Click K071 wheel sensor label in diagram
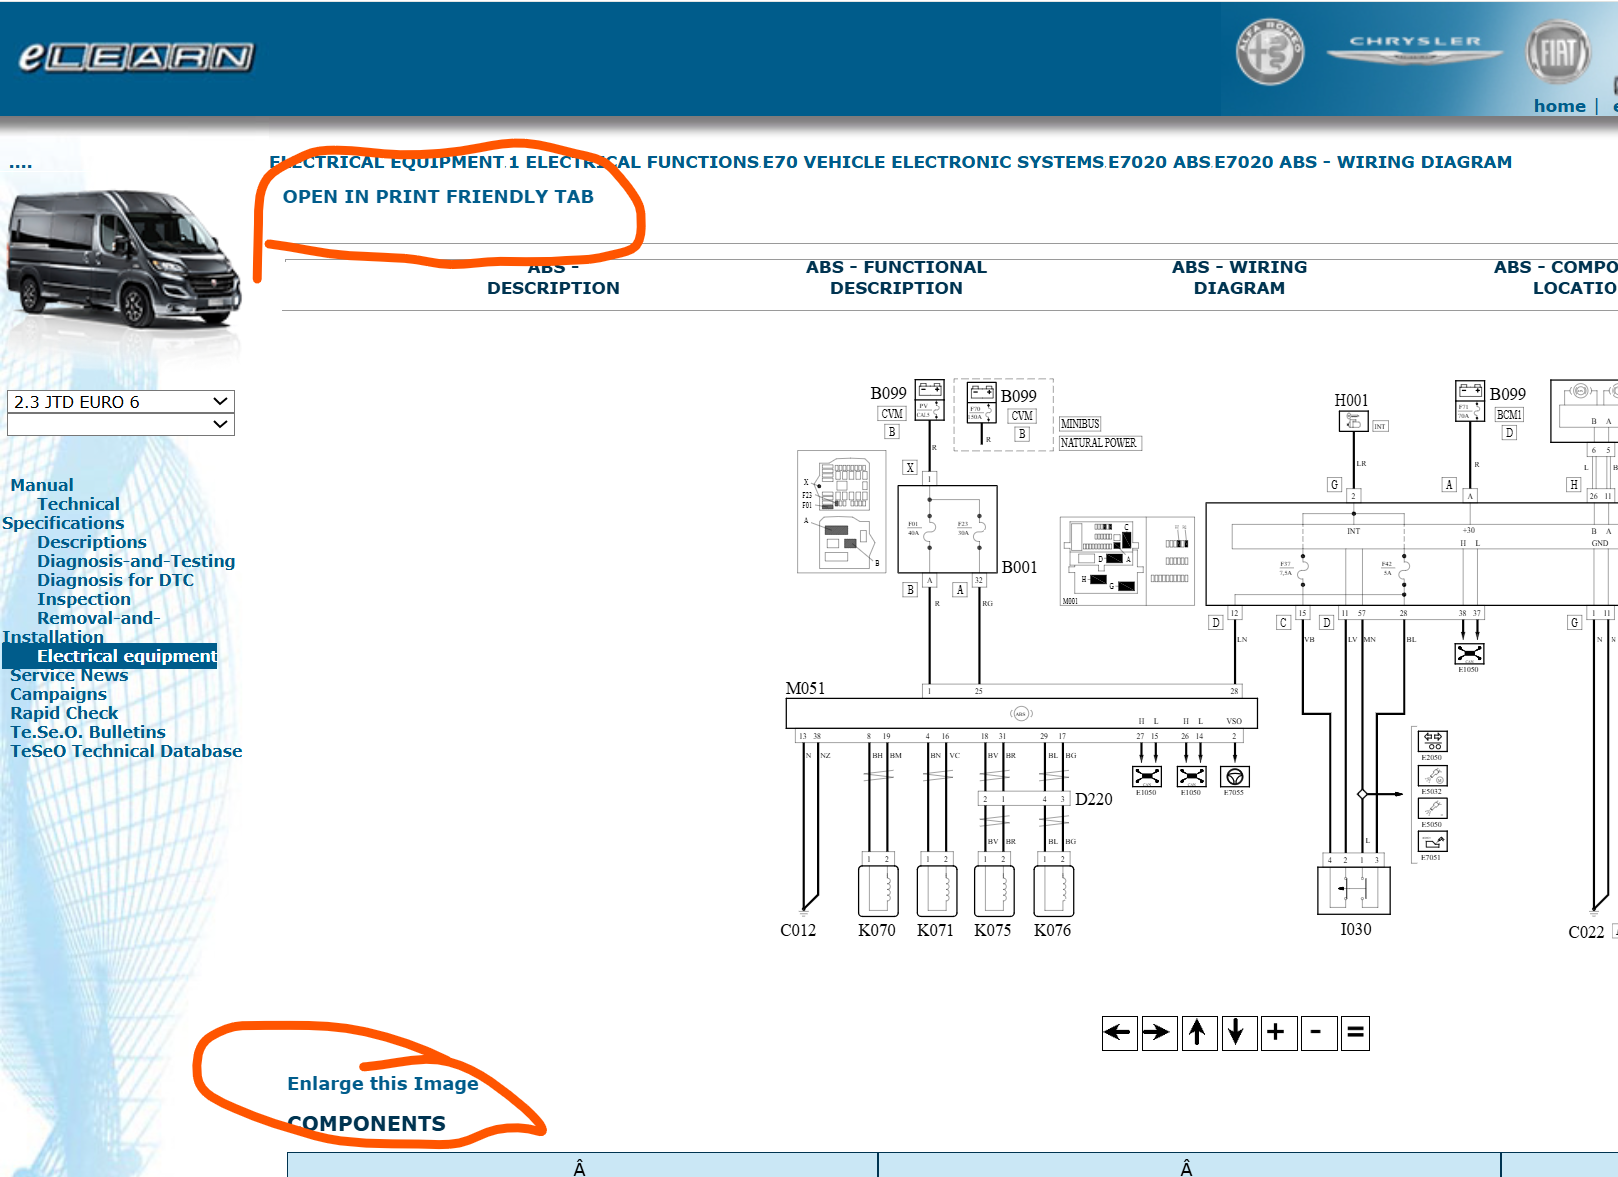 pos(935,930)
